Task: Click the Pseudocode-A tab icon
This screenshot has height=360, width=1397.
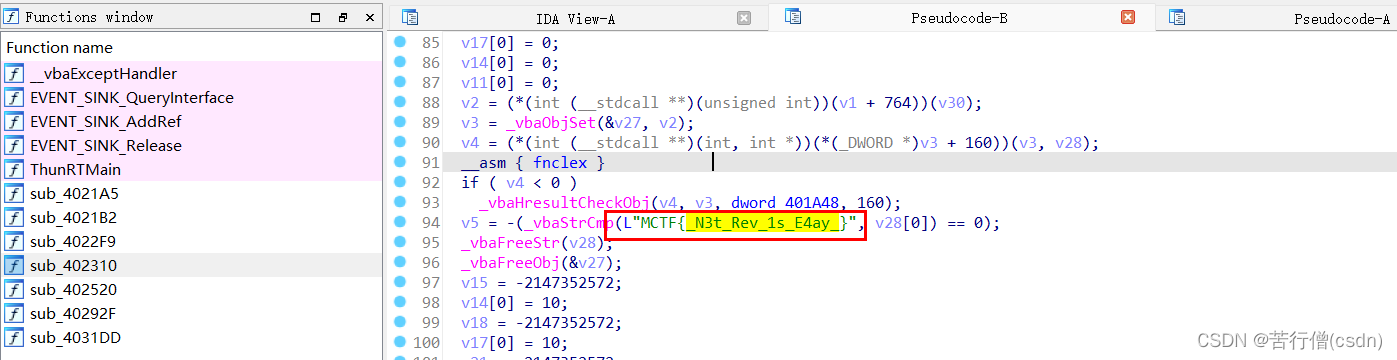Action: point(1177,17)
